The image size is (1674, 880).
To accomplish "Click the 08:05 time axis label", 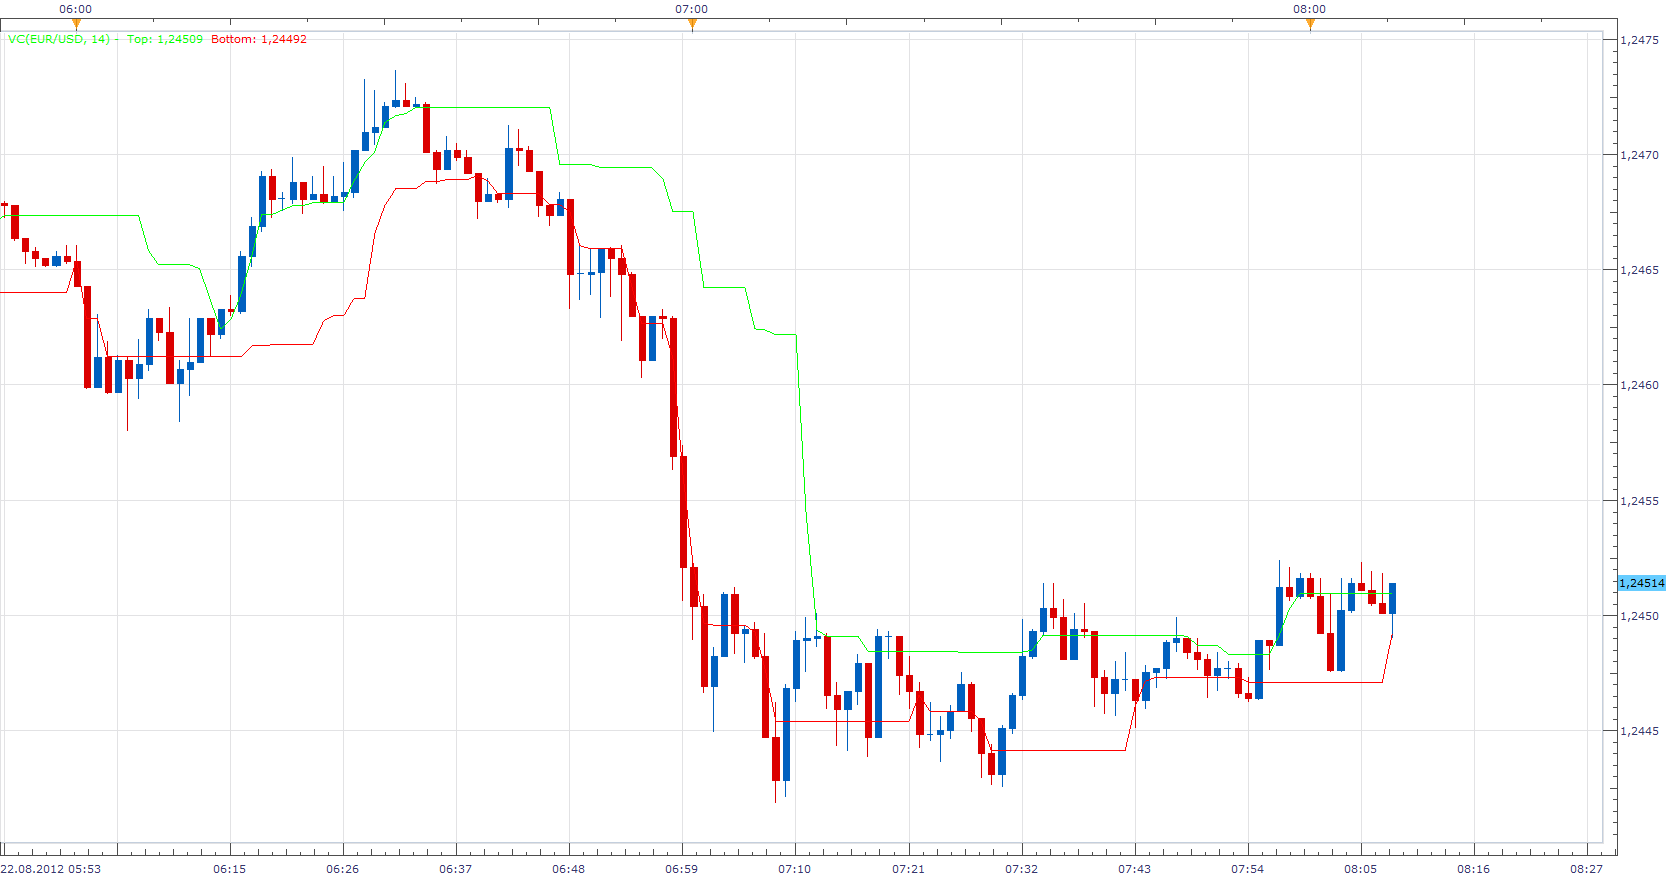I will click(x=1360, y=869).
